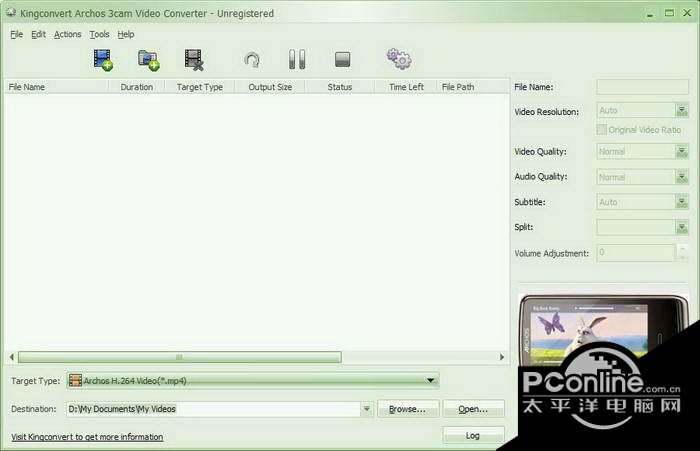Click the file list scroll left arrow

pyautogui.click(x=12, y=357)
